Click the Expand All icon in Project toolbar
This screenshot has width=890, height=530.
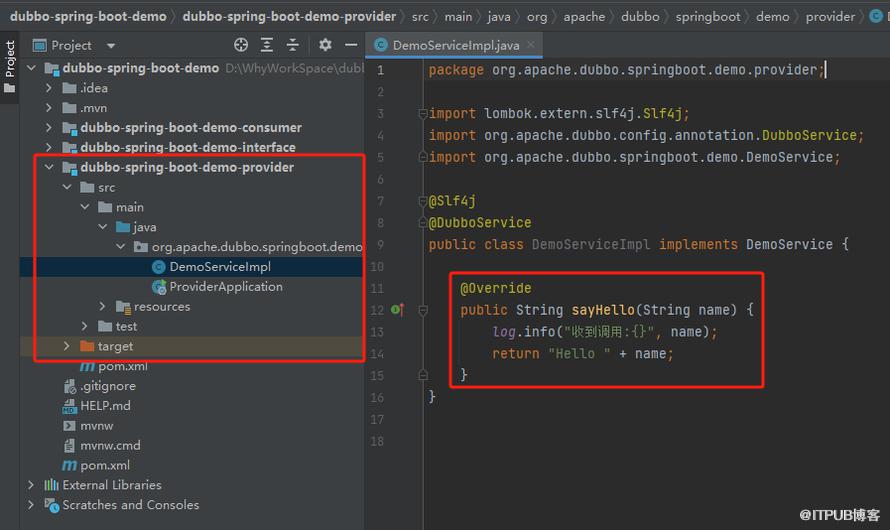point(267,45)
